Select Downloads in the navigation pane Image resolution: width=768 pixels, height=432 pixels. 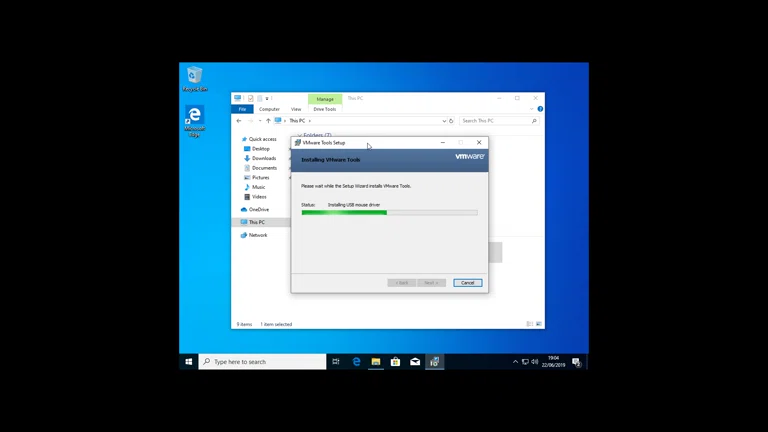[264, 158]
